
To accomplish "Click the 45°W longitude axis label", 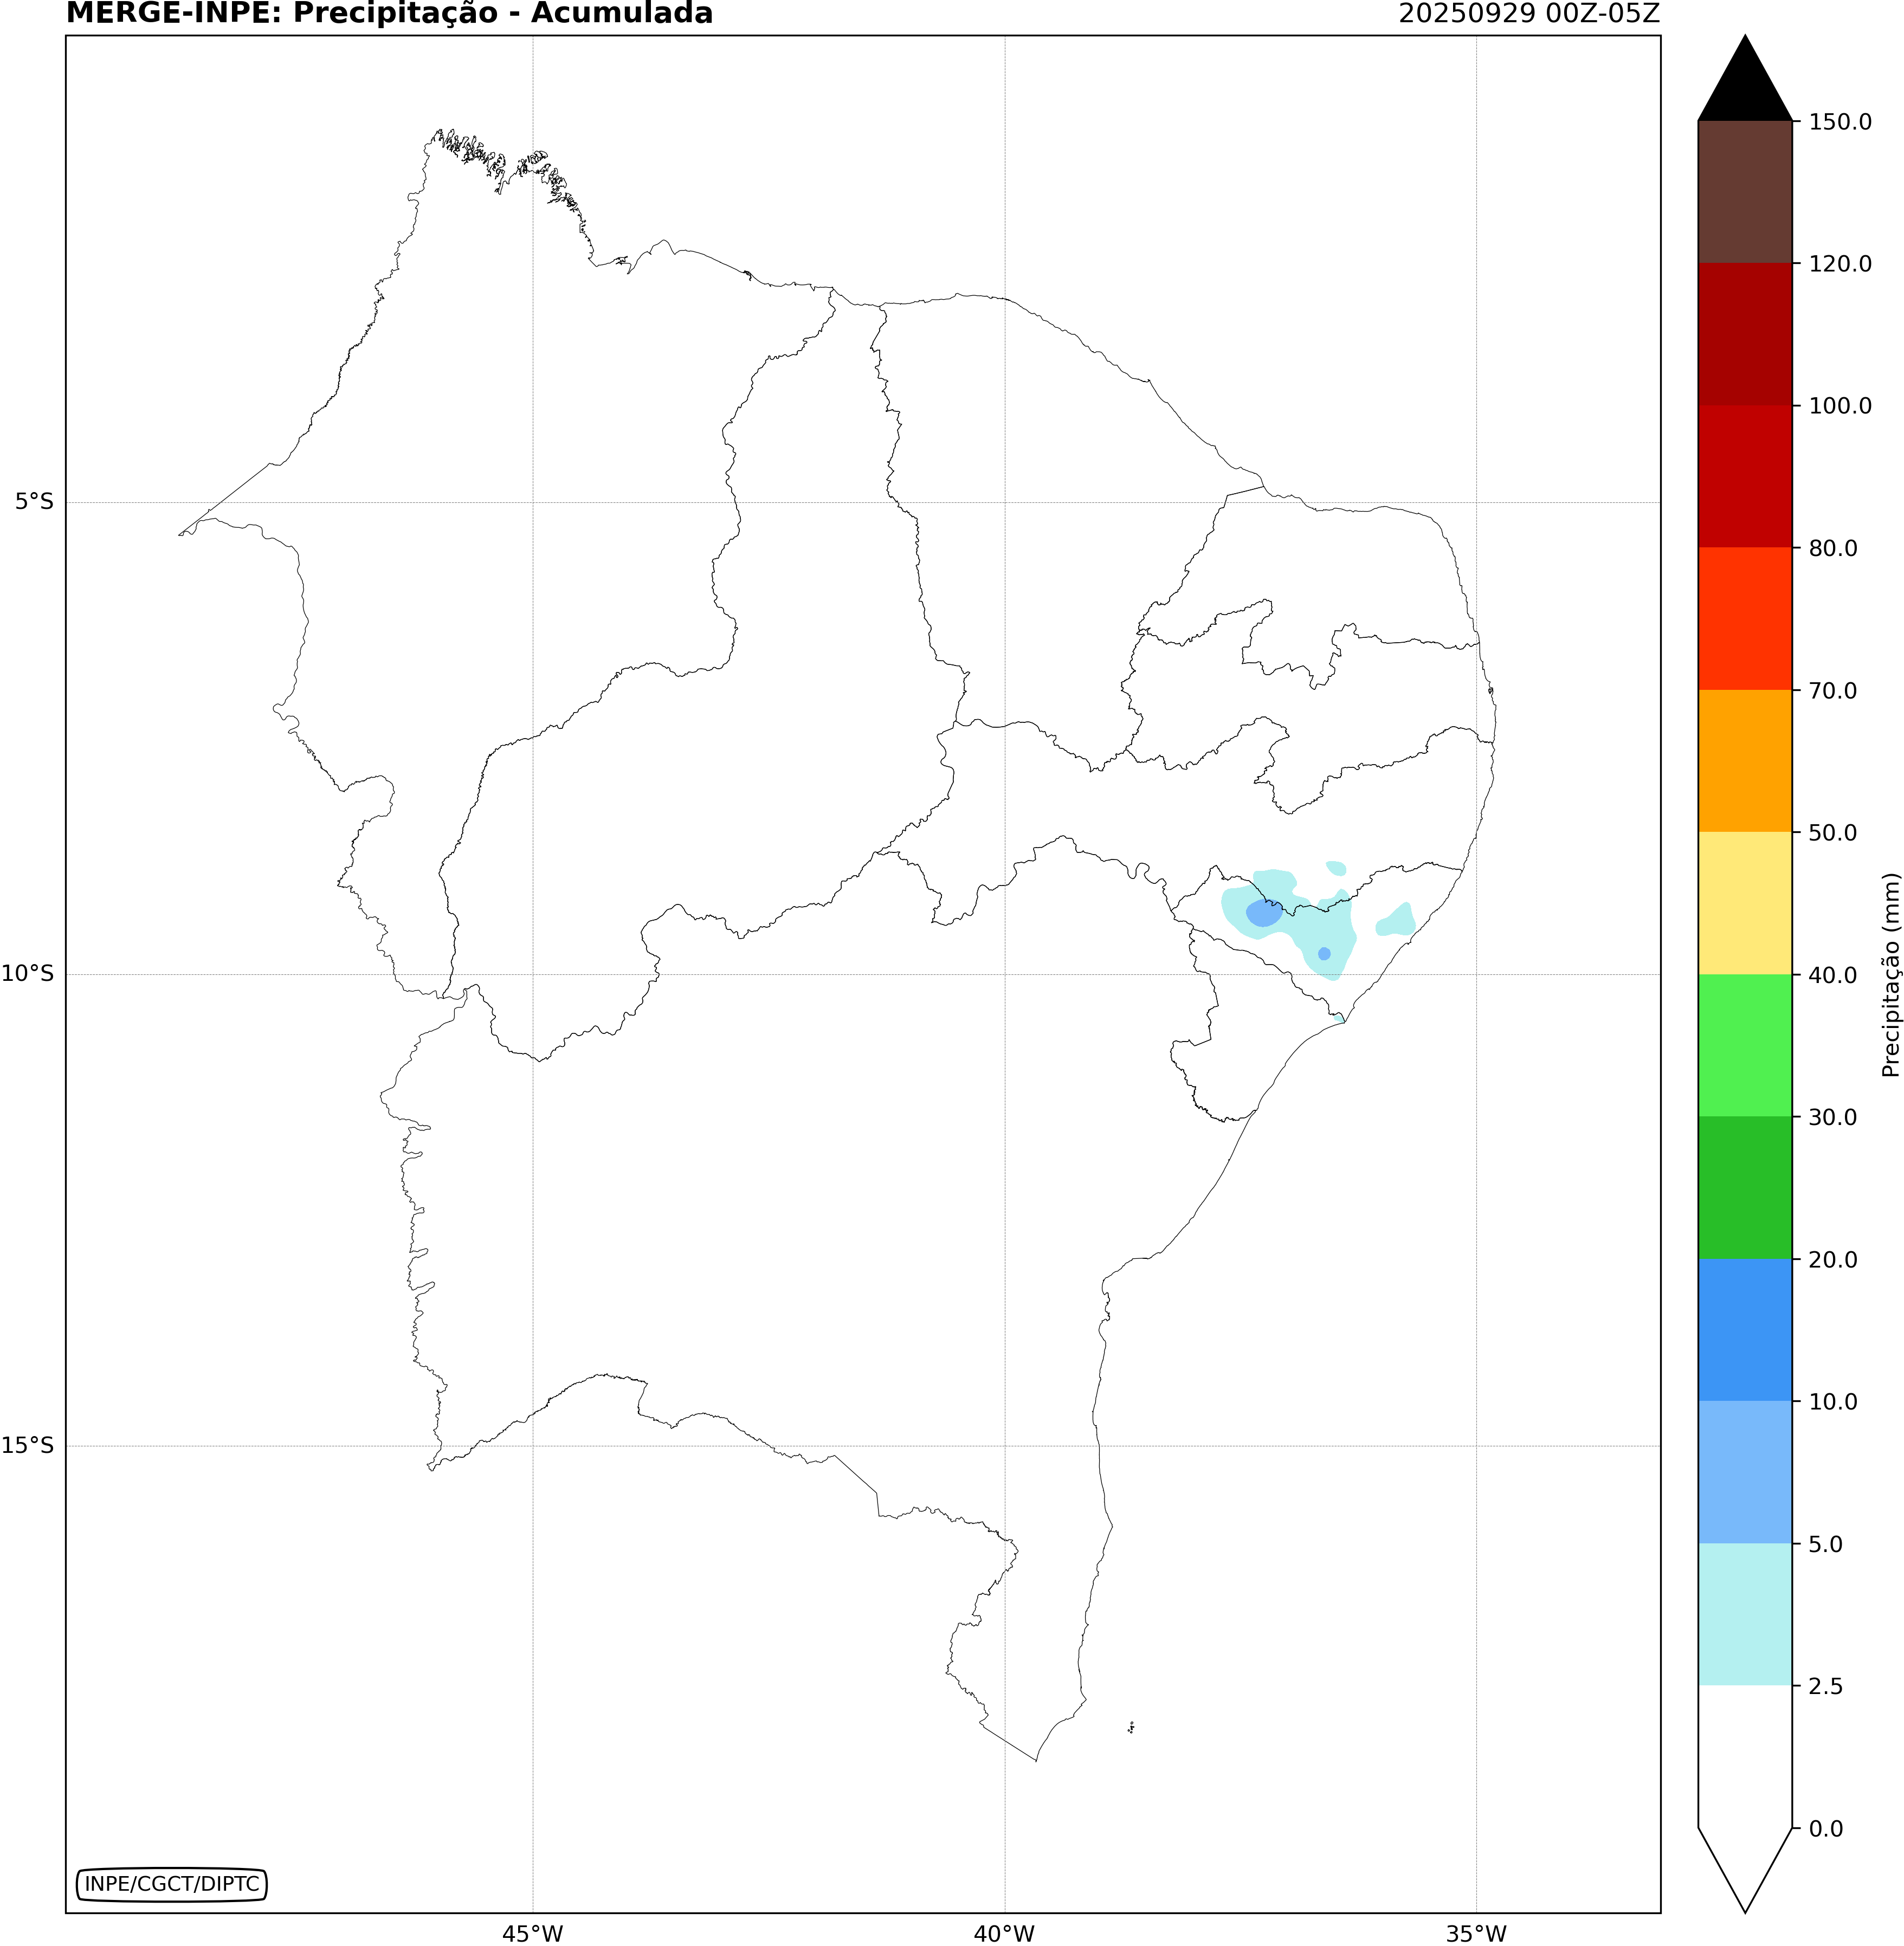I will point(532,1934).
